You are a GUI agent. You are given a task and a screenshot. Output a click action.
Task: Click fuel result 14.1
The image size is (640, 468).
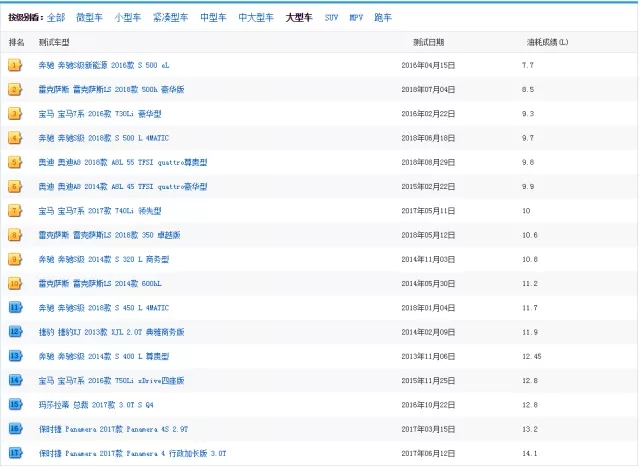[x=530, y=454]
